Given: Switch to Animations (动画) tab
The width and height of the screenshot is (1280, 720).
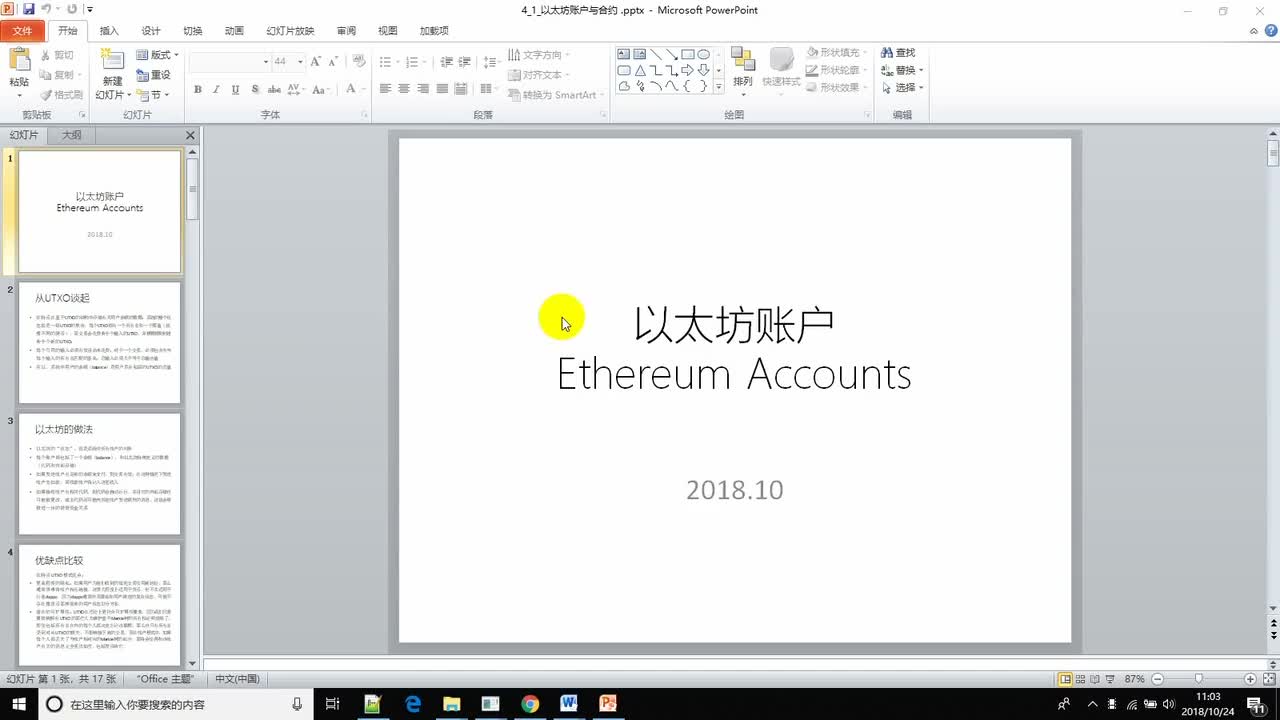Looking at the screenshot, I should click(x=234, y=31).
